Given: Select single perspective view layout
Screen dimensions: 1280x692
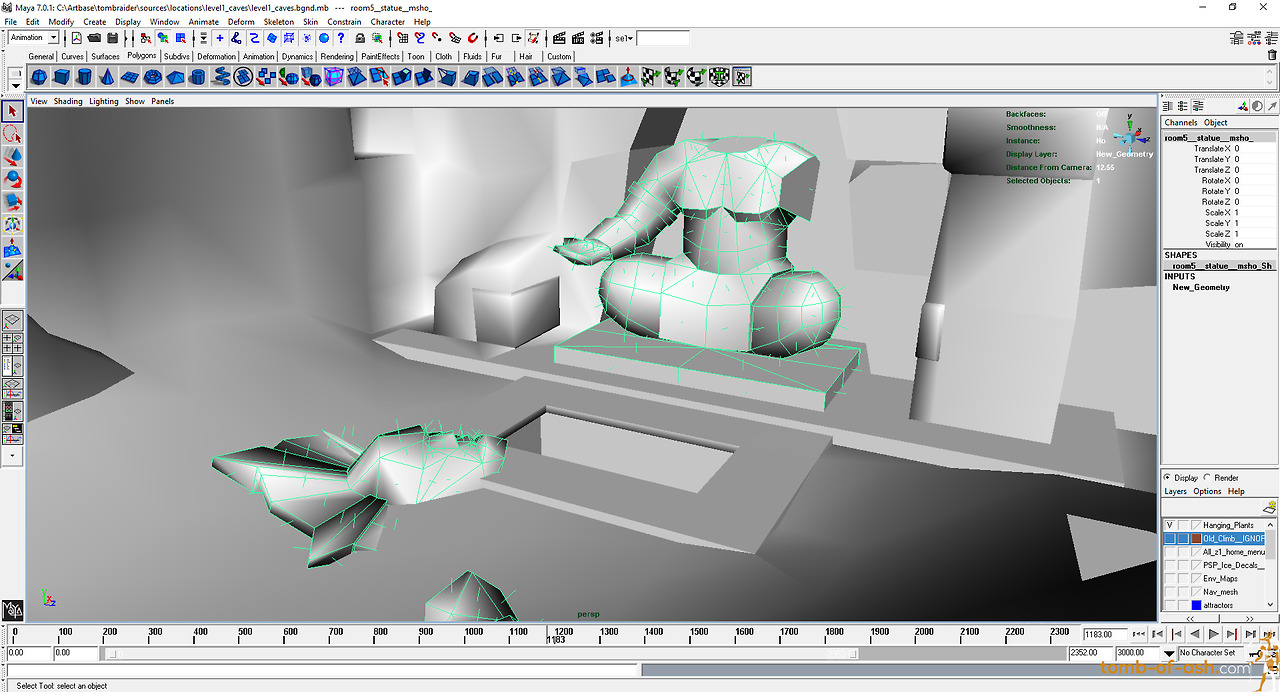Looking at the screenshot, I should (x=12, y=320).
